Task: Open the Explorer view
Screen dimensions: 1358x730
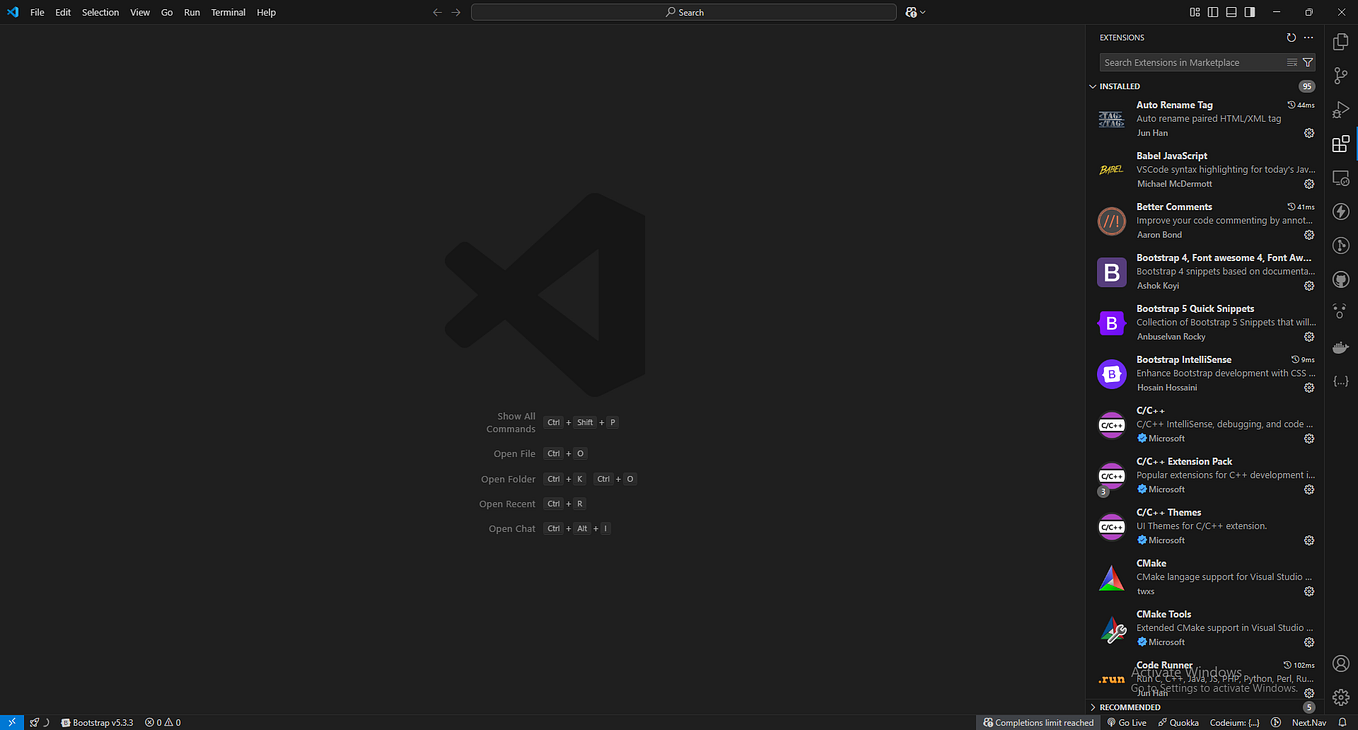Action: click(1340, 40)
